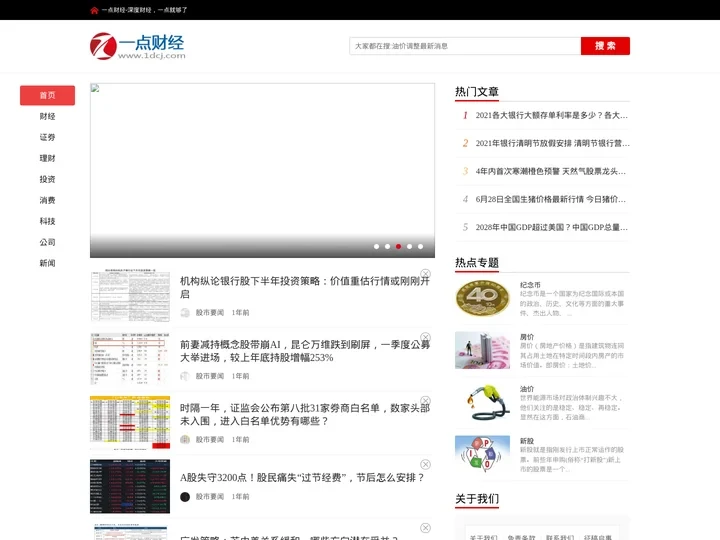The height and width of the screenshot is (540, 720).
Task: Click the 油价 fuel pump image
Action: coord(482,403)
